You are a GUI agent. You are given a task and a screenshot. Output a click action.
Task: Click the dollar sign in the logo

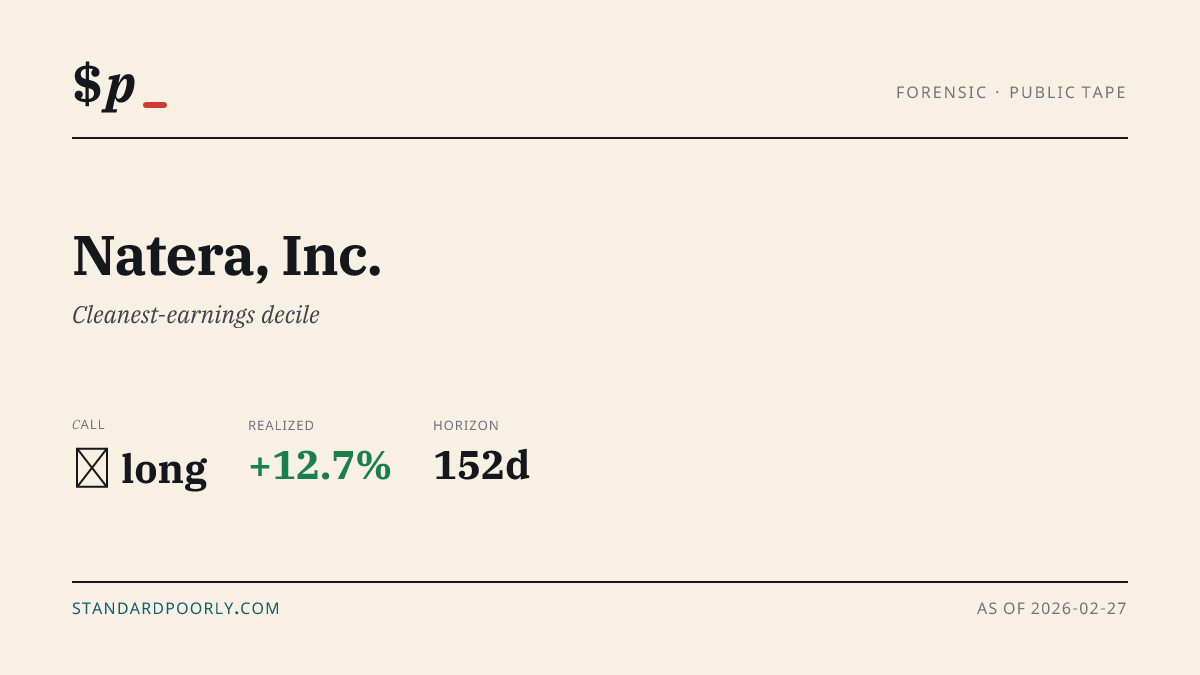[87, 84]
